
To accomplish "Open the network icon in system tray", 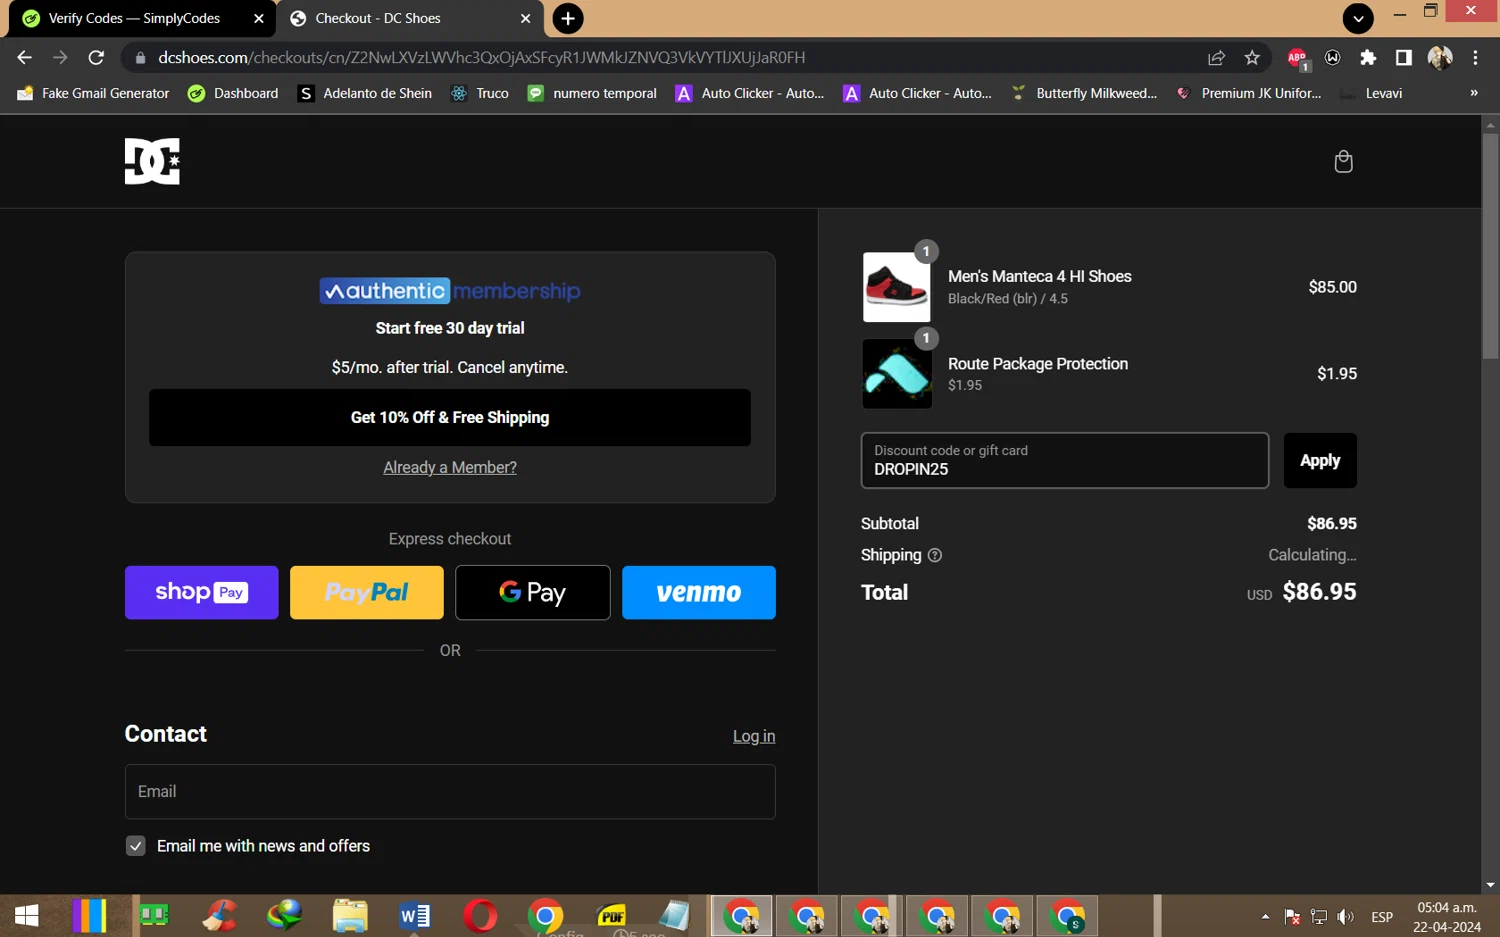I will click(x=1319, y=917).
